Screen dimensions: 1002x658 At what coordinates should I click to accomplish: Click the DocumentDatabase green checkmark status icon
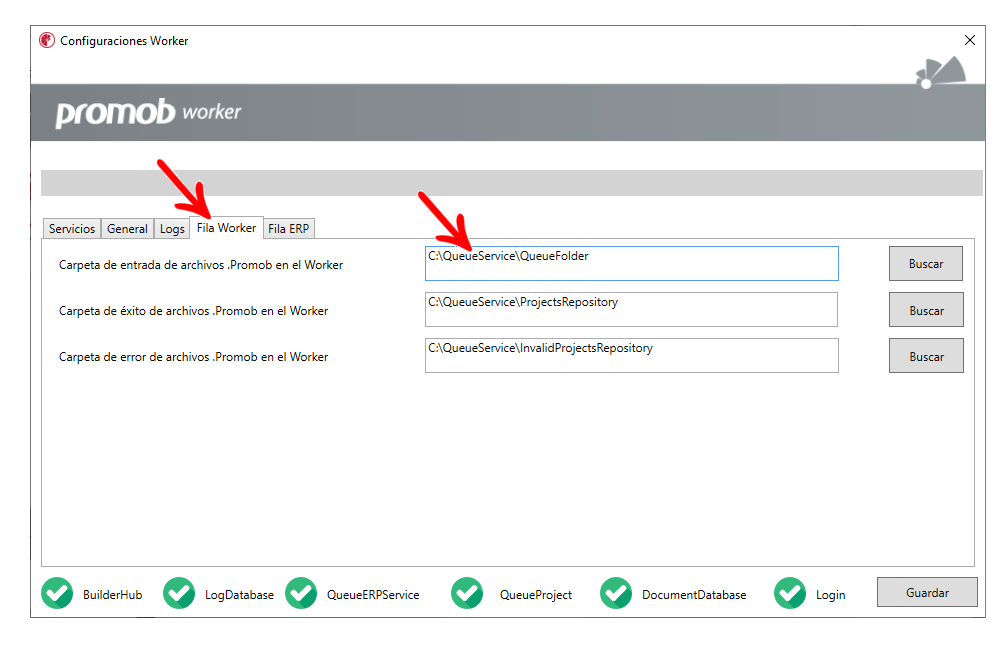616,593
